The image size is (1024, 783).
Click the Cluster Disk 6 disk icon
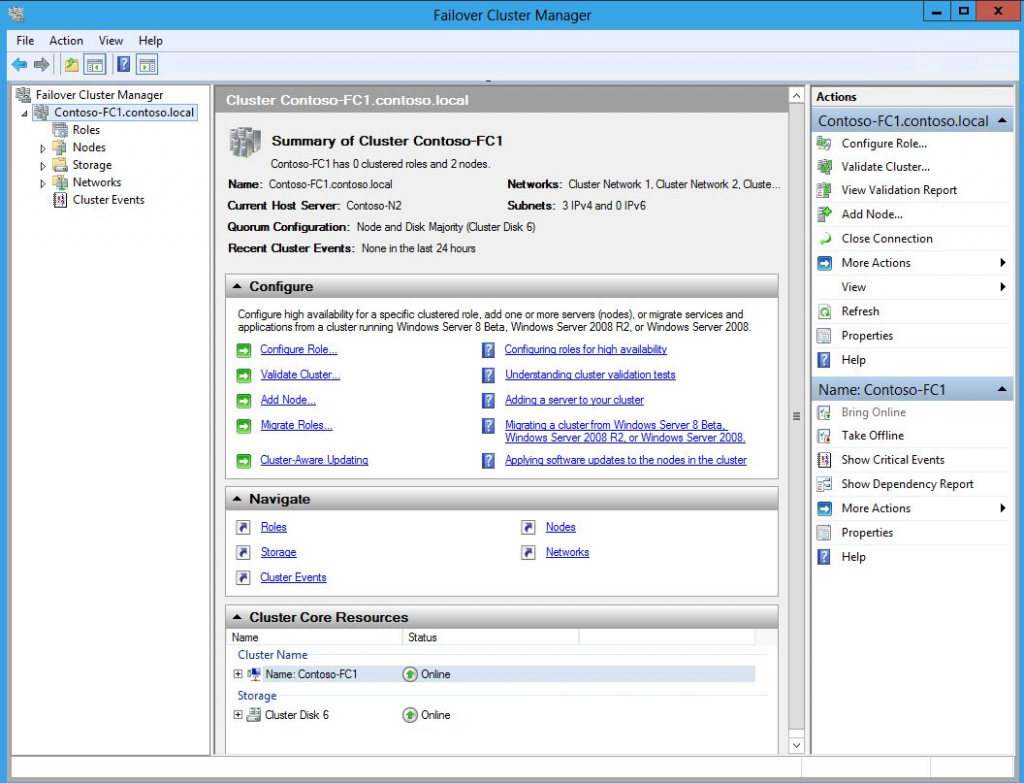(x=253, y=715)
